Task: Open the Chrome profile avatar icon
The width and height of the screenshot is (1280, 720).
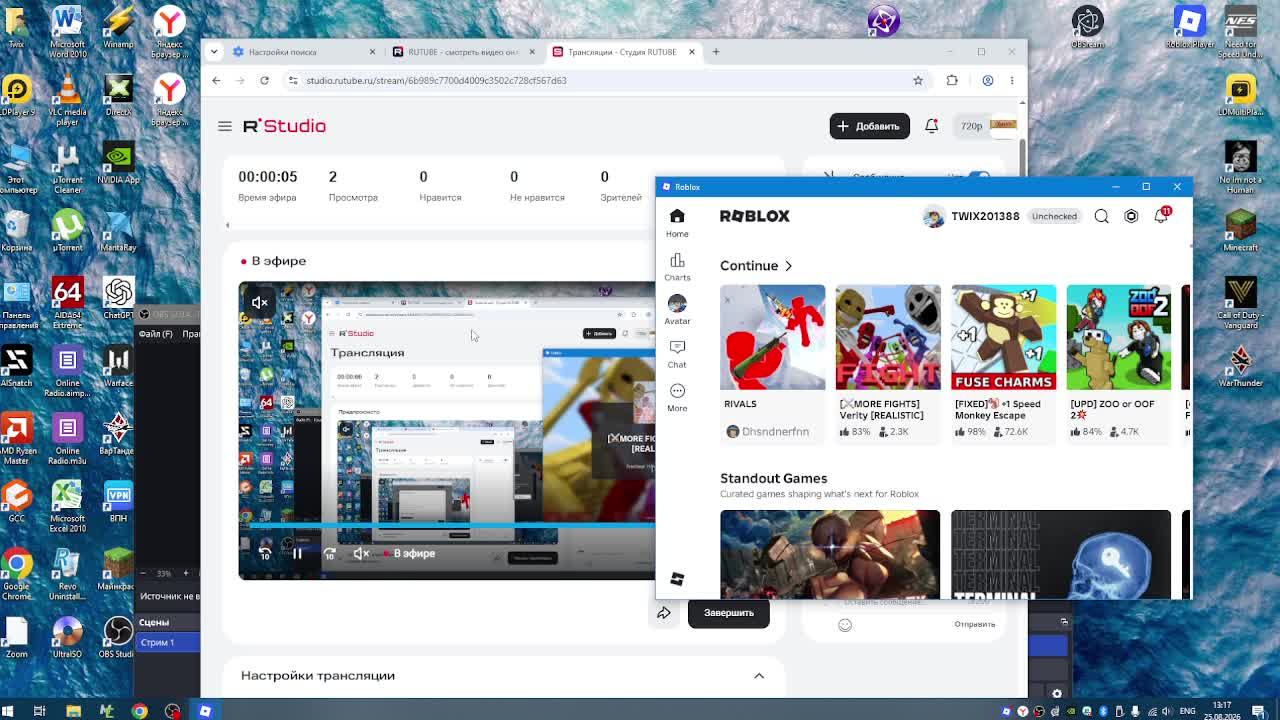Action: [988, 80]
